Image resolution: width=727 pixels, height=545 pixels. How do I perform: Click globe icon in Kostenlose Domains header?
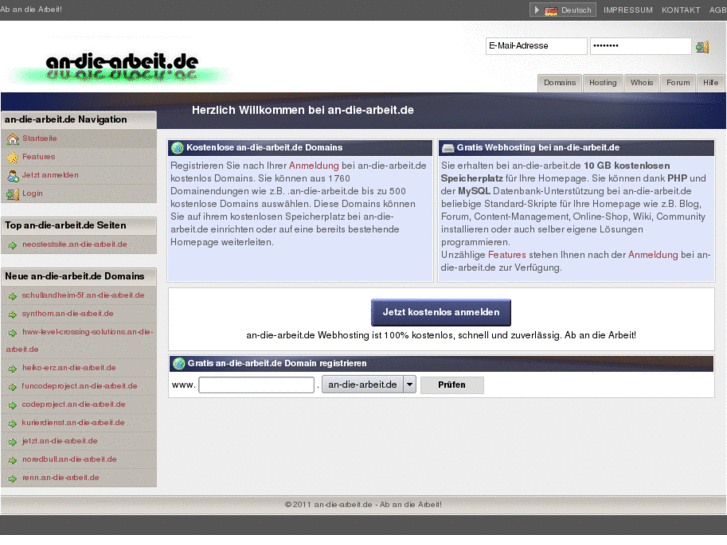[x=177, y=148]
